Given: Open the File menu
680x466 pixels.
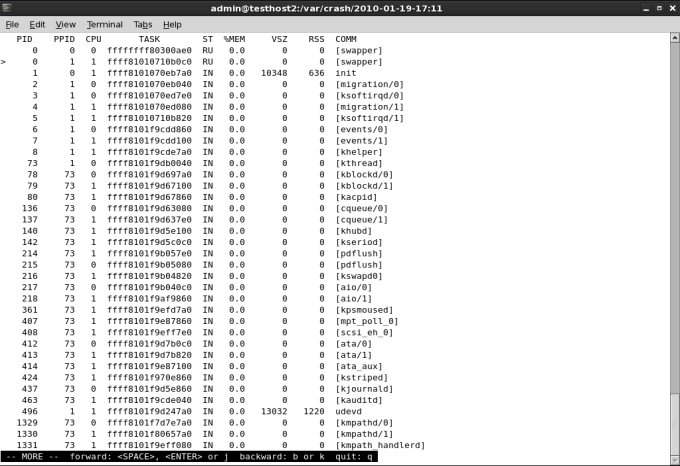Looking at the screenshot, I should (x=12, y=25).
